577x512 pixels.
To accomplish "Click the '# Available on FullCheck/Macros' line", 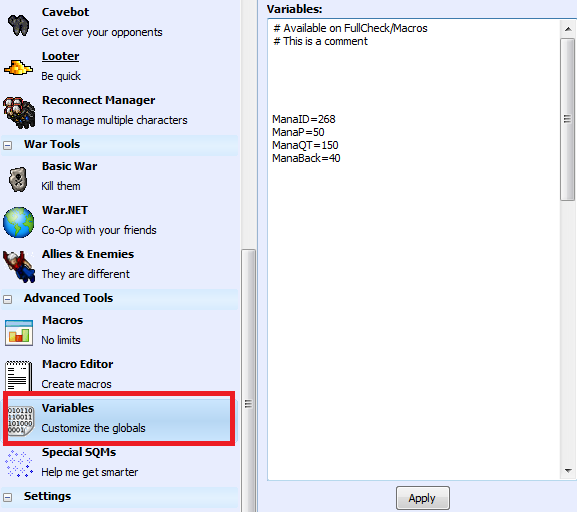I will [x=350, y=28].
